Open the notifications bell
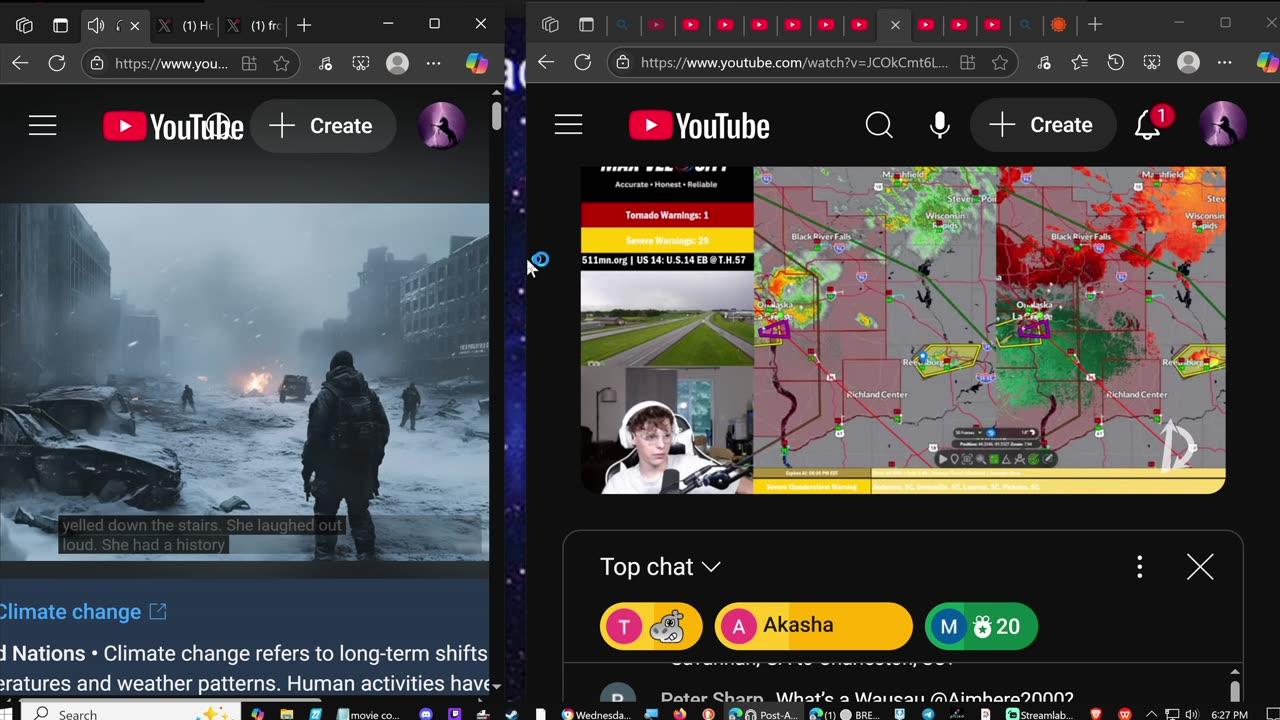This screenshot has height=720, width=1280. point(1149,124)
